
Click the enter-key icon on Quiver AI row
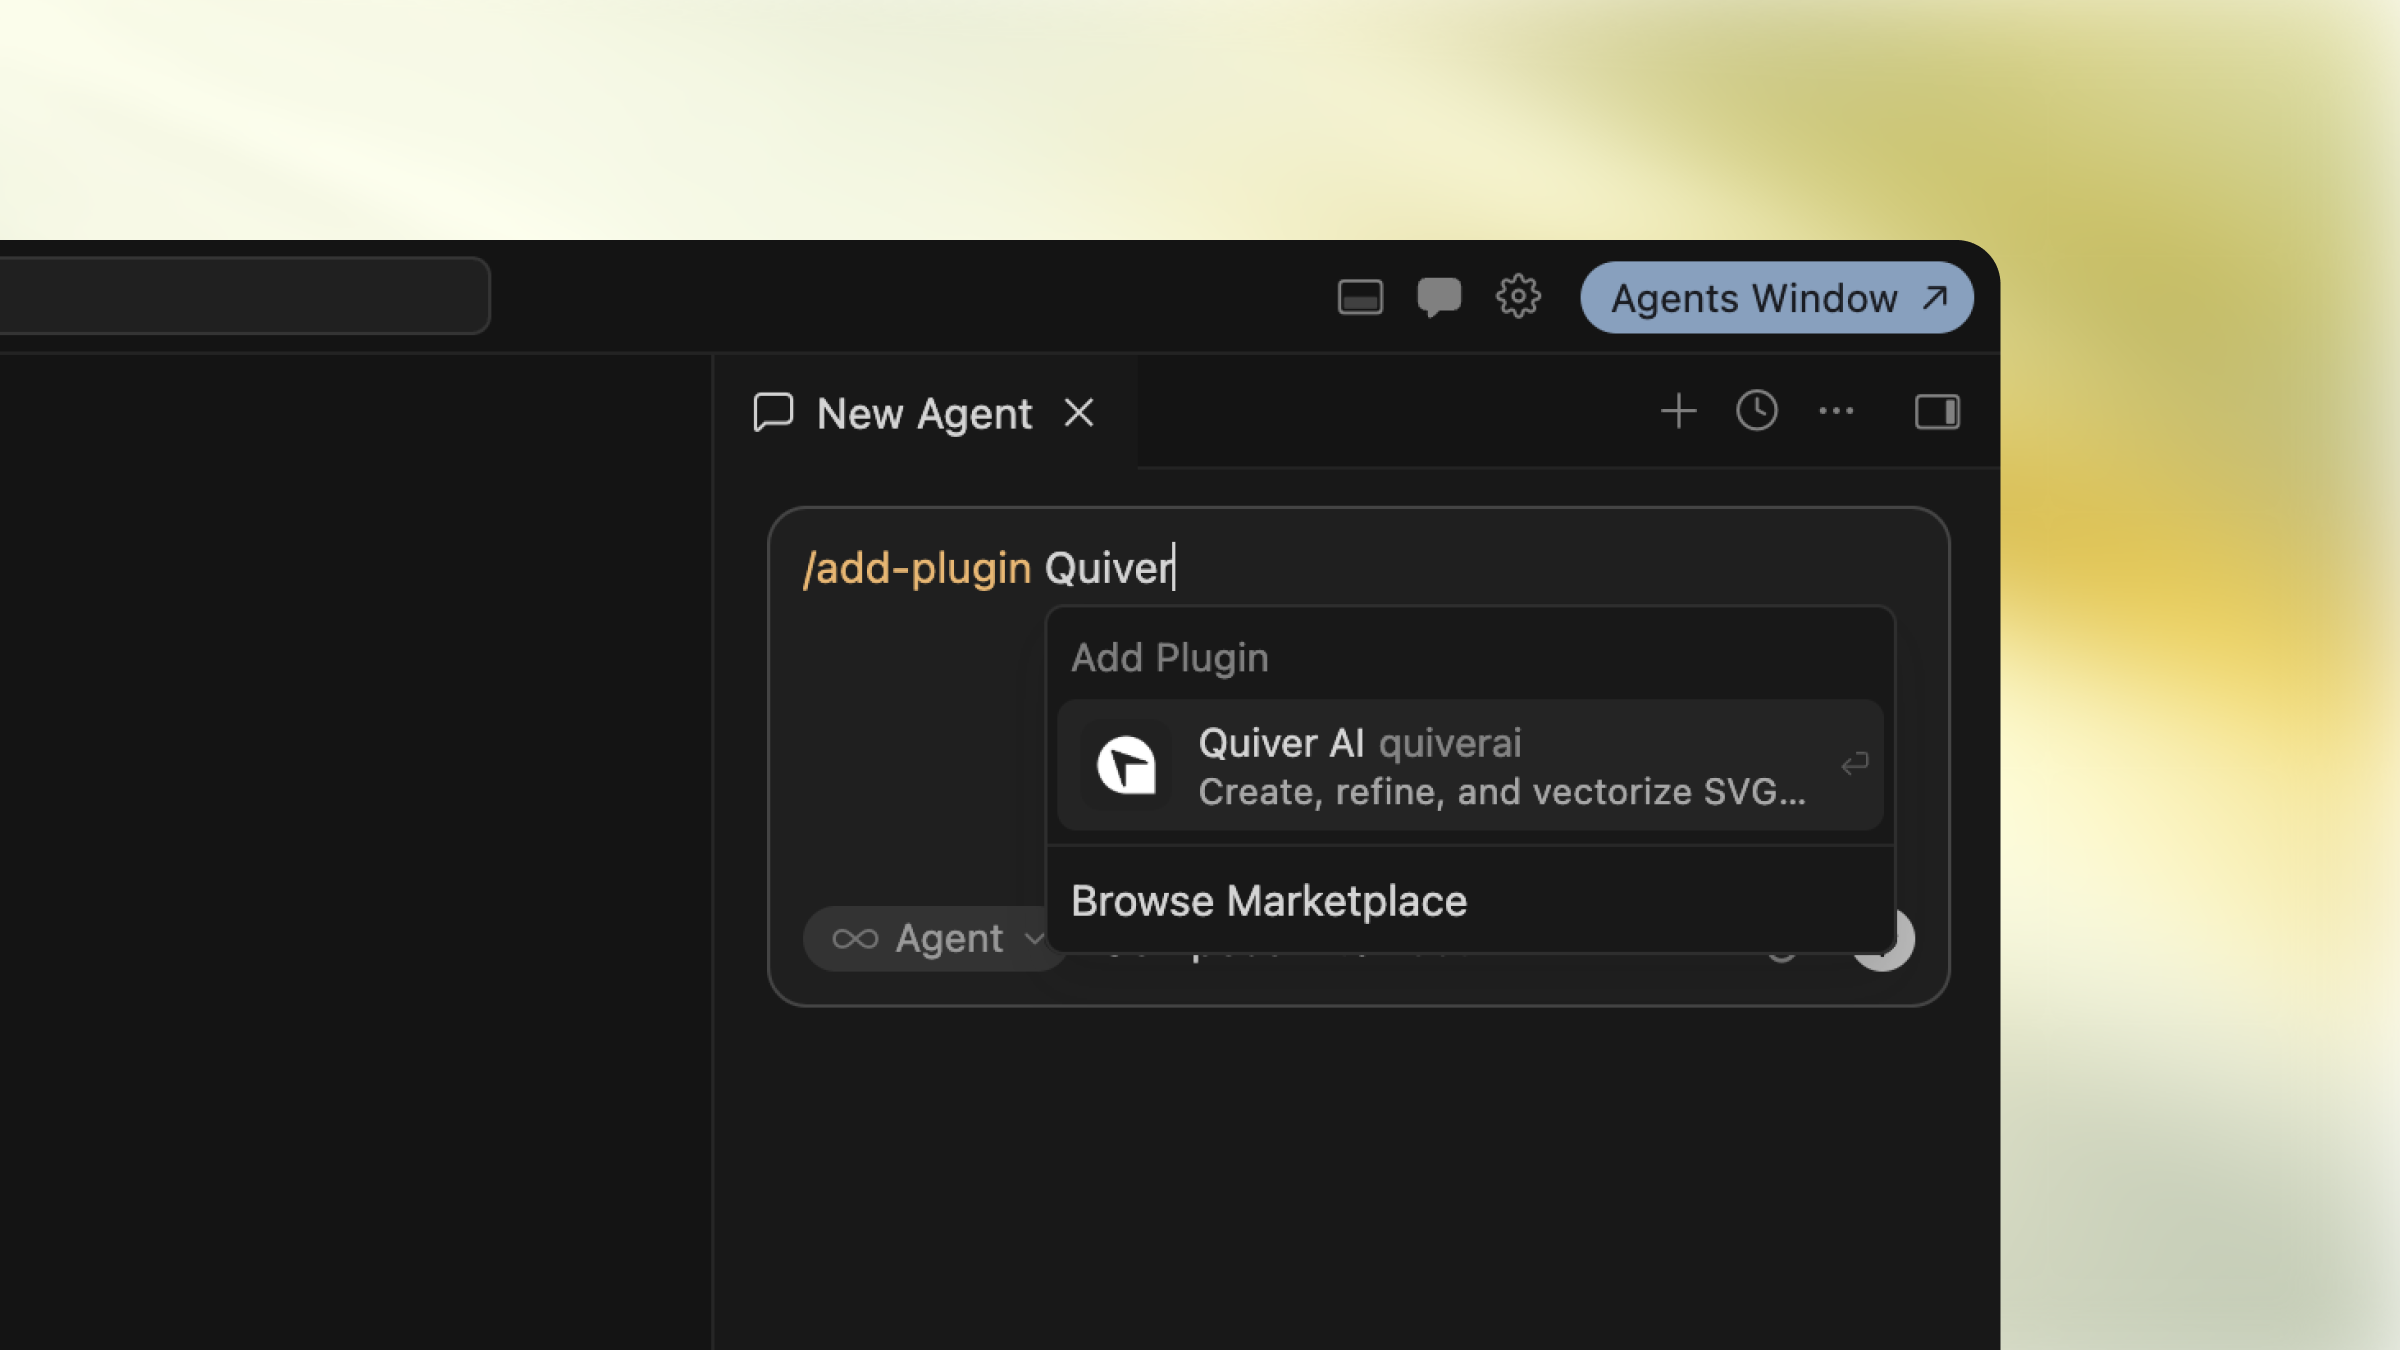pos(1854,765)
